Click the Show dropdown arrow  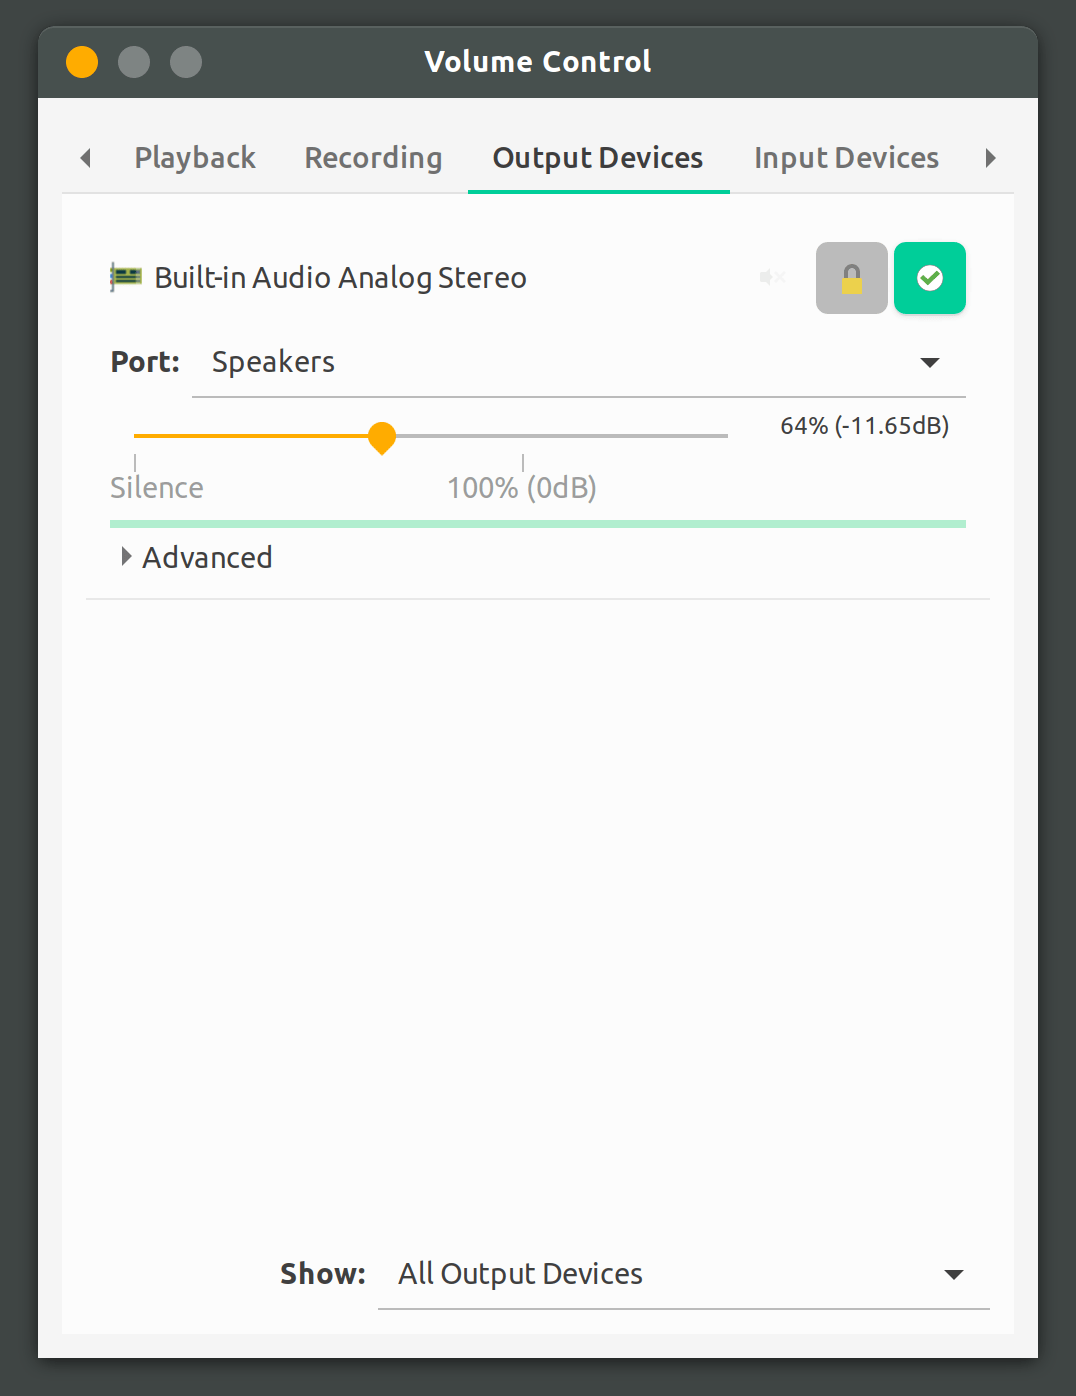click(954, 1274)
